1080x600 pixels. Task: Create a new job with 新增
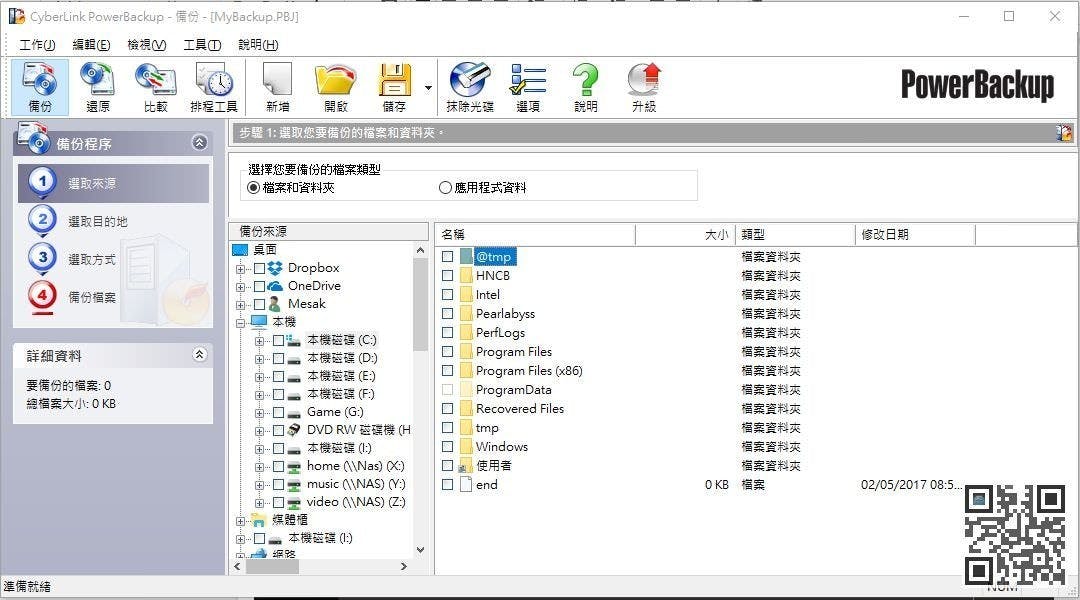tap(278, 87)
